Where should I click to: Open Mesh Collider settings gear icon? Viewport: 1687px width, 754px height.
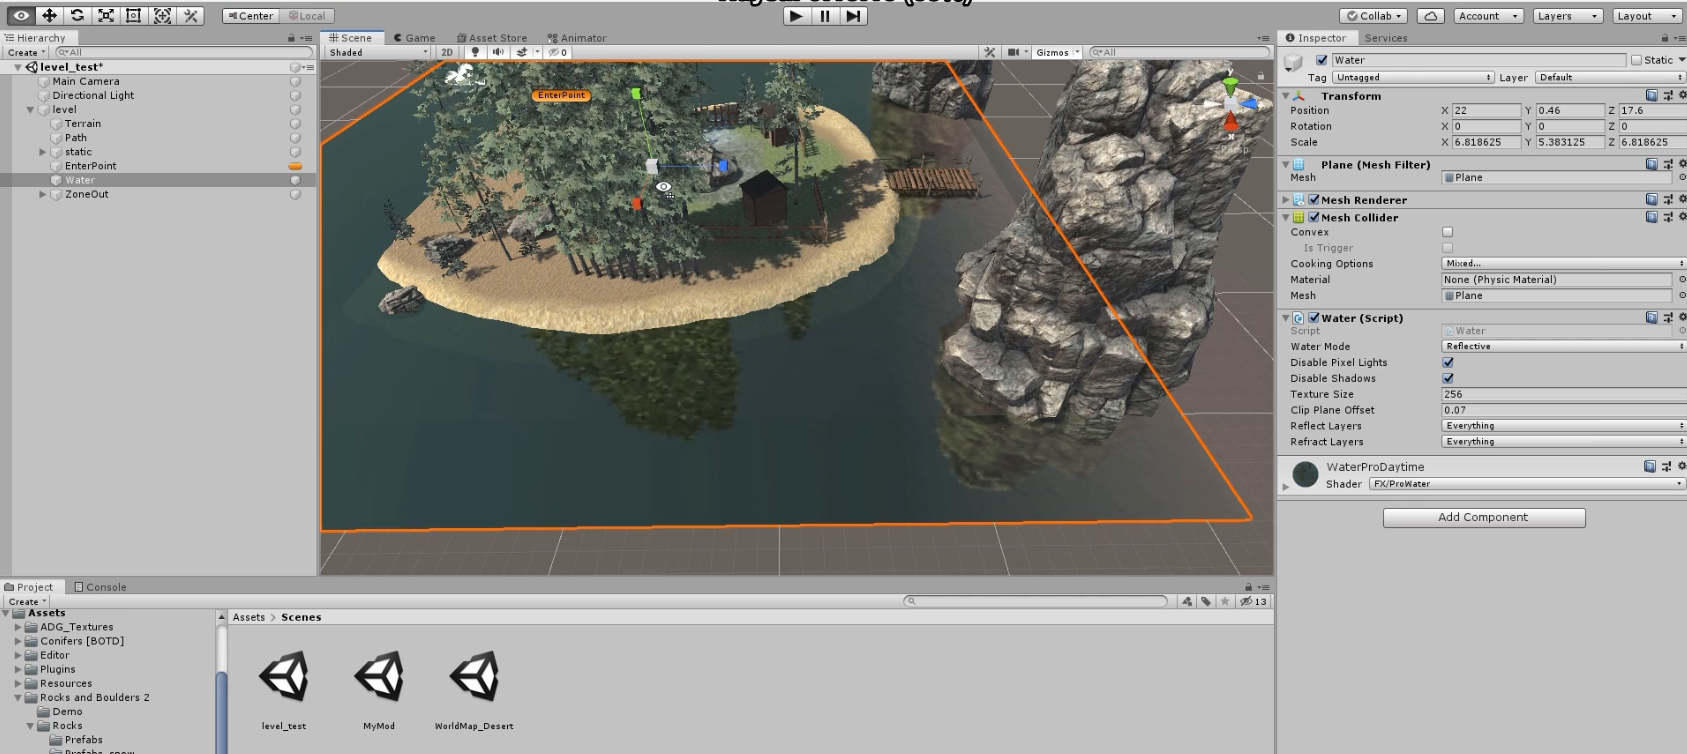point(1681,217)
